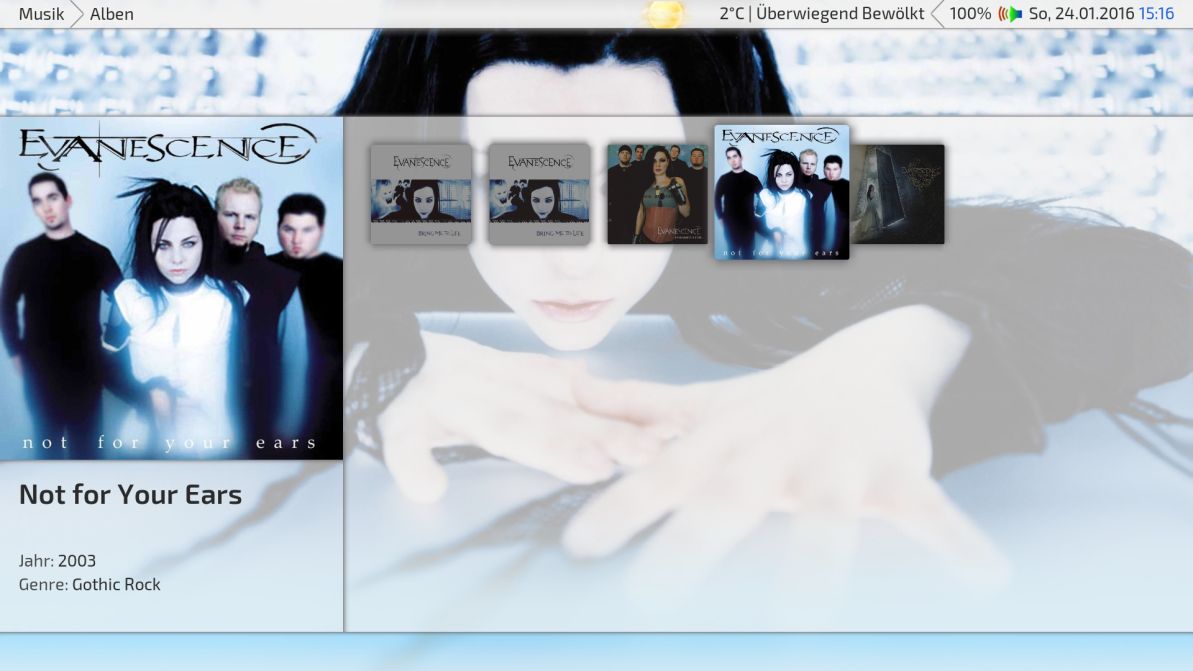Click the clock showing 15:16
Screen dimensions: 1193x671
click(x=1156, y=14)
